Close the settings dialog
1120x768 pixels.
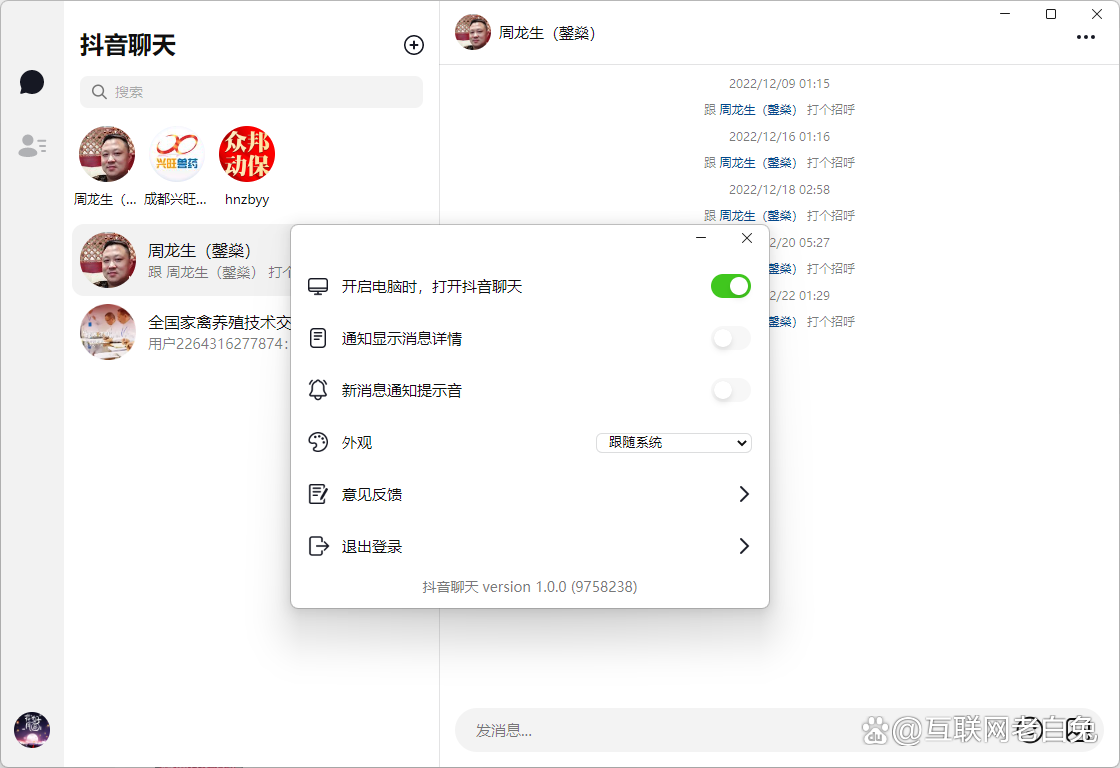[746, 238]
